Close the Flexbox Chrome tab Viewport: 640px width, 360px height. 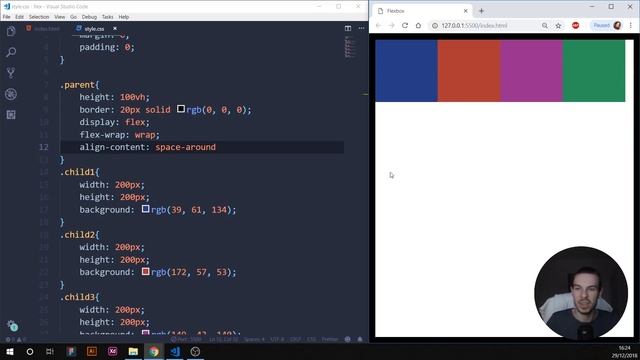coord(465,11)
